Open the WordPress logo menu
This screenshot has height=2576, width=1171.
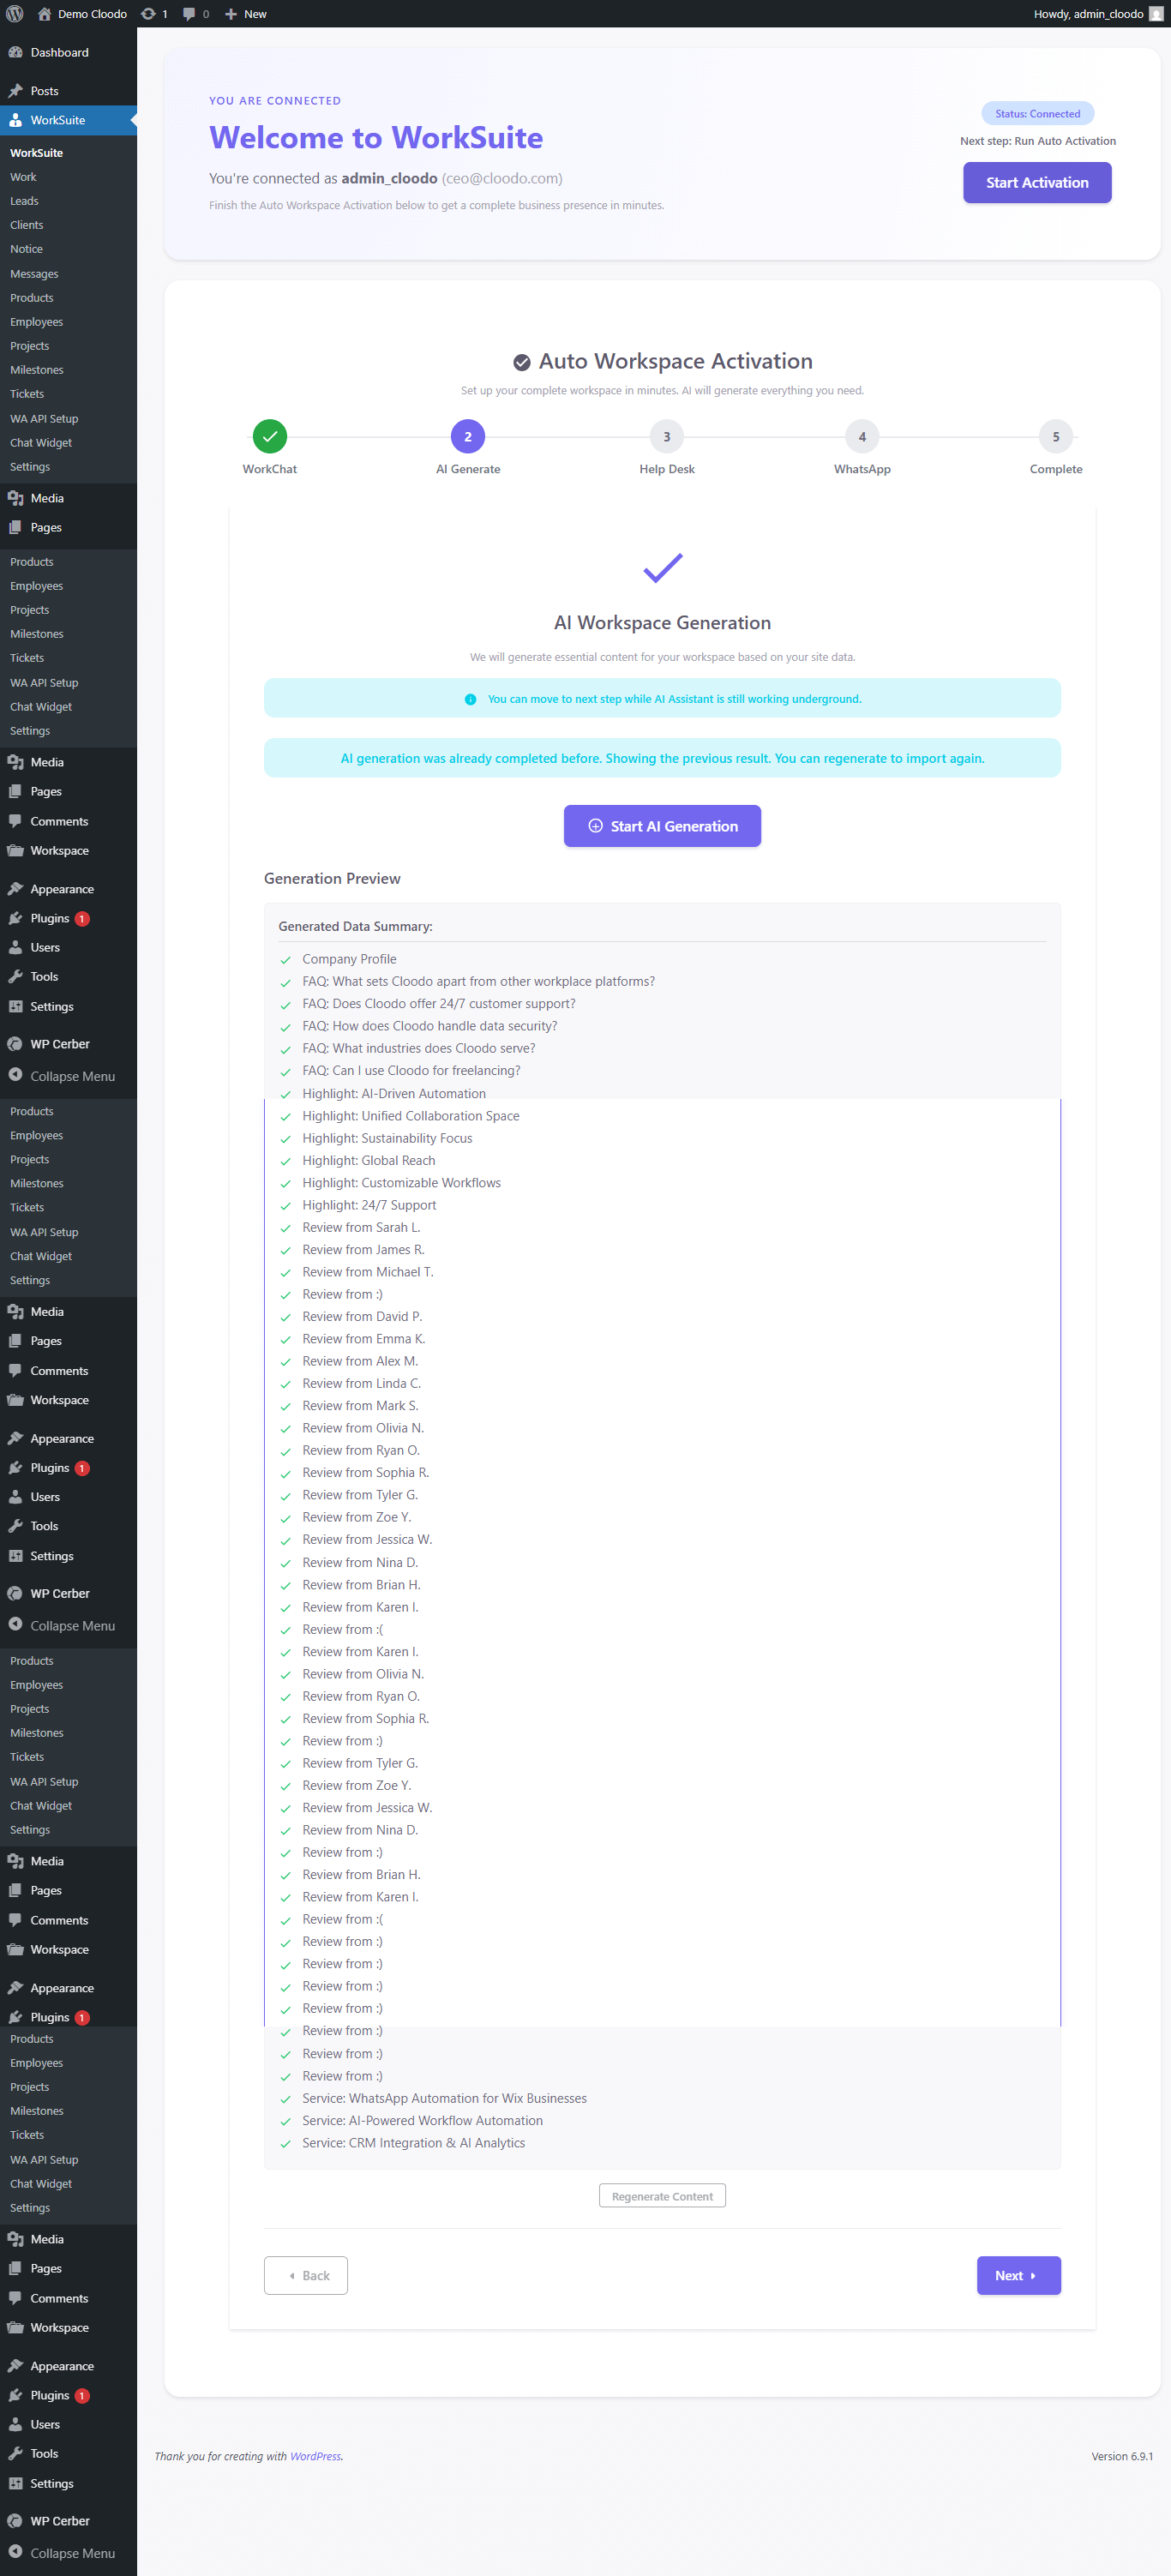(15, 14)
